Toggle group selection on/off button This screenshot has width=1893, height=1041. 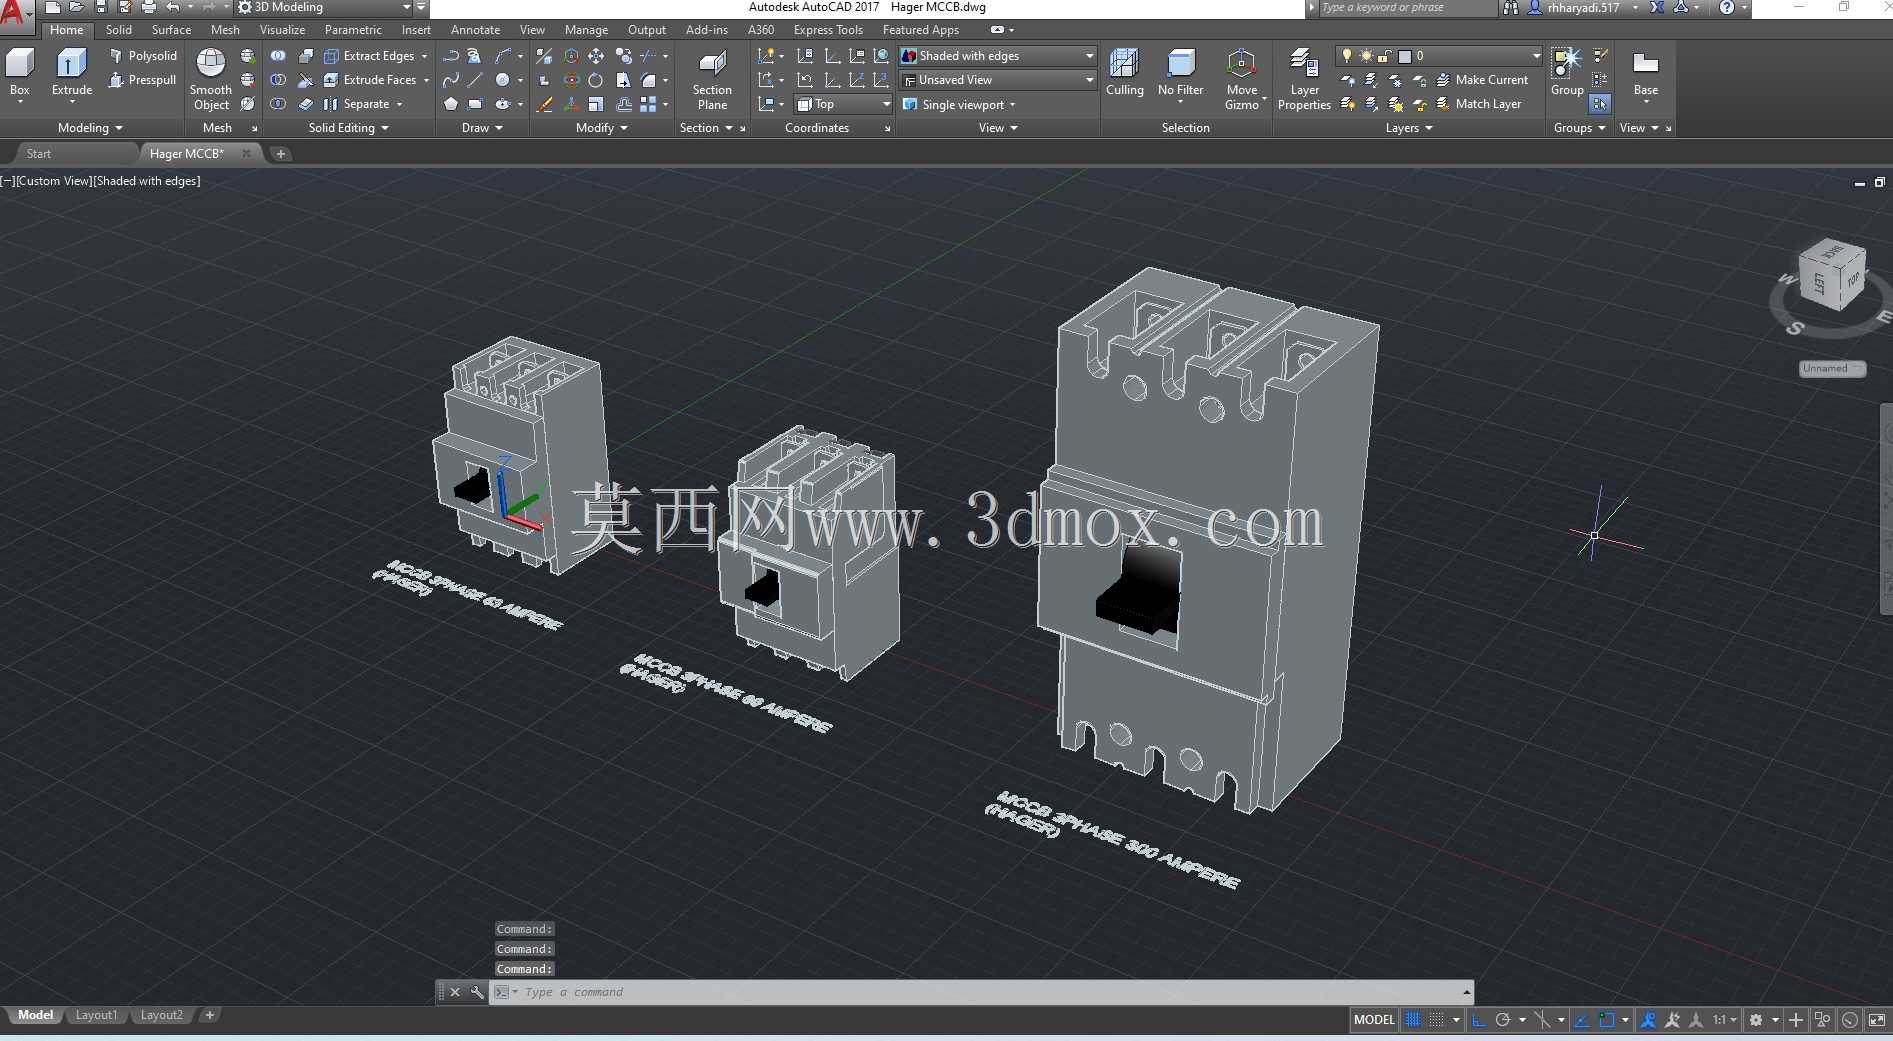coord(1600,104)
